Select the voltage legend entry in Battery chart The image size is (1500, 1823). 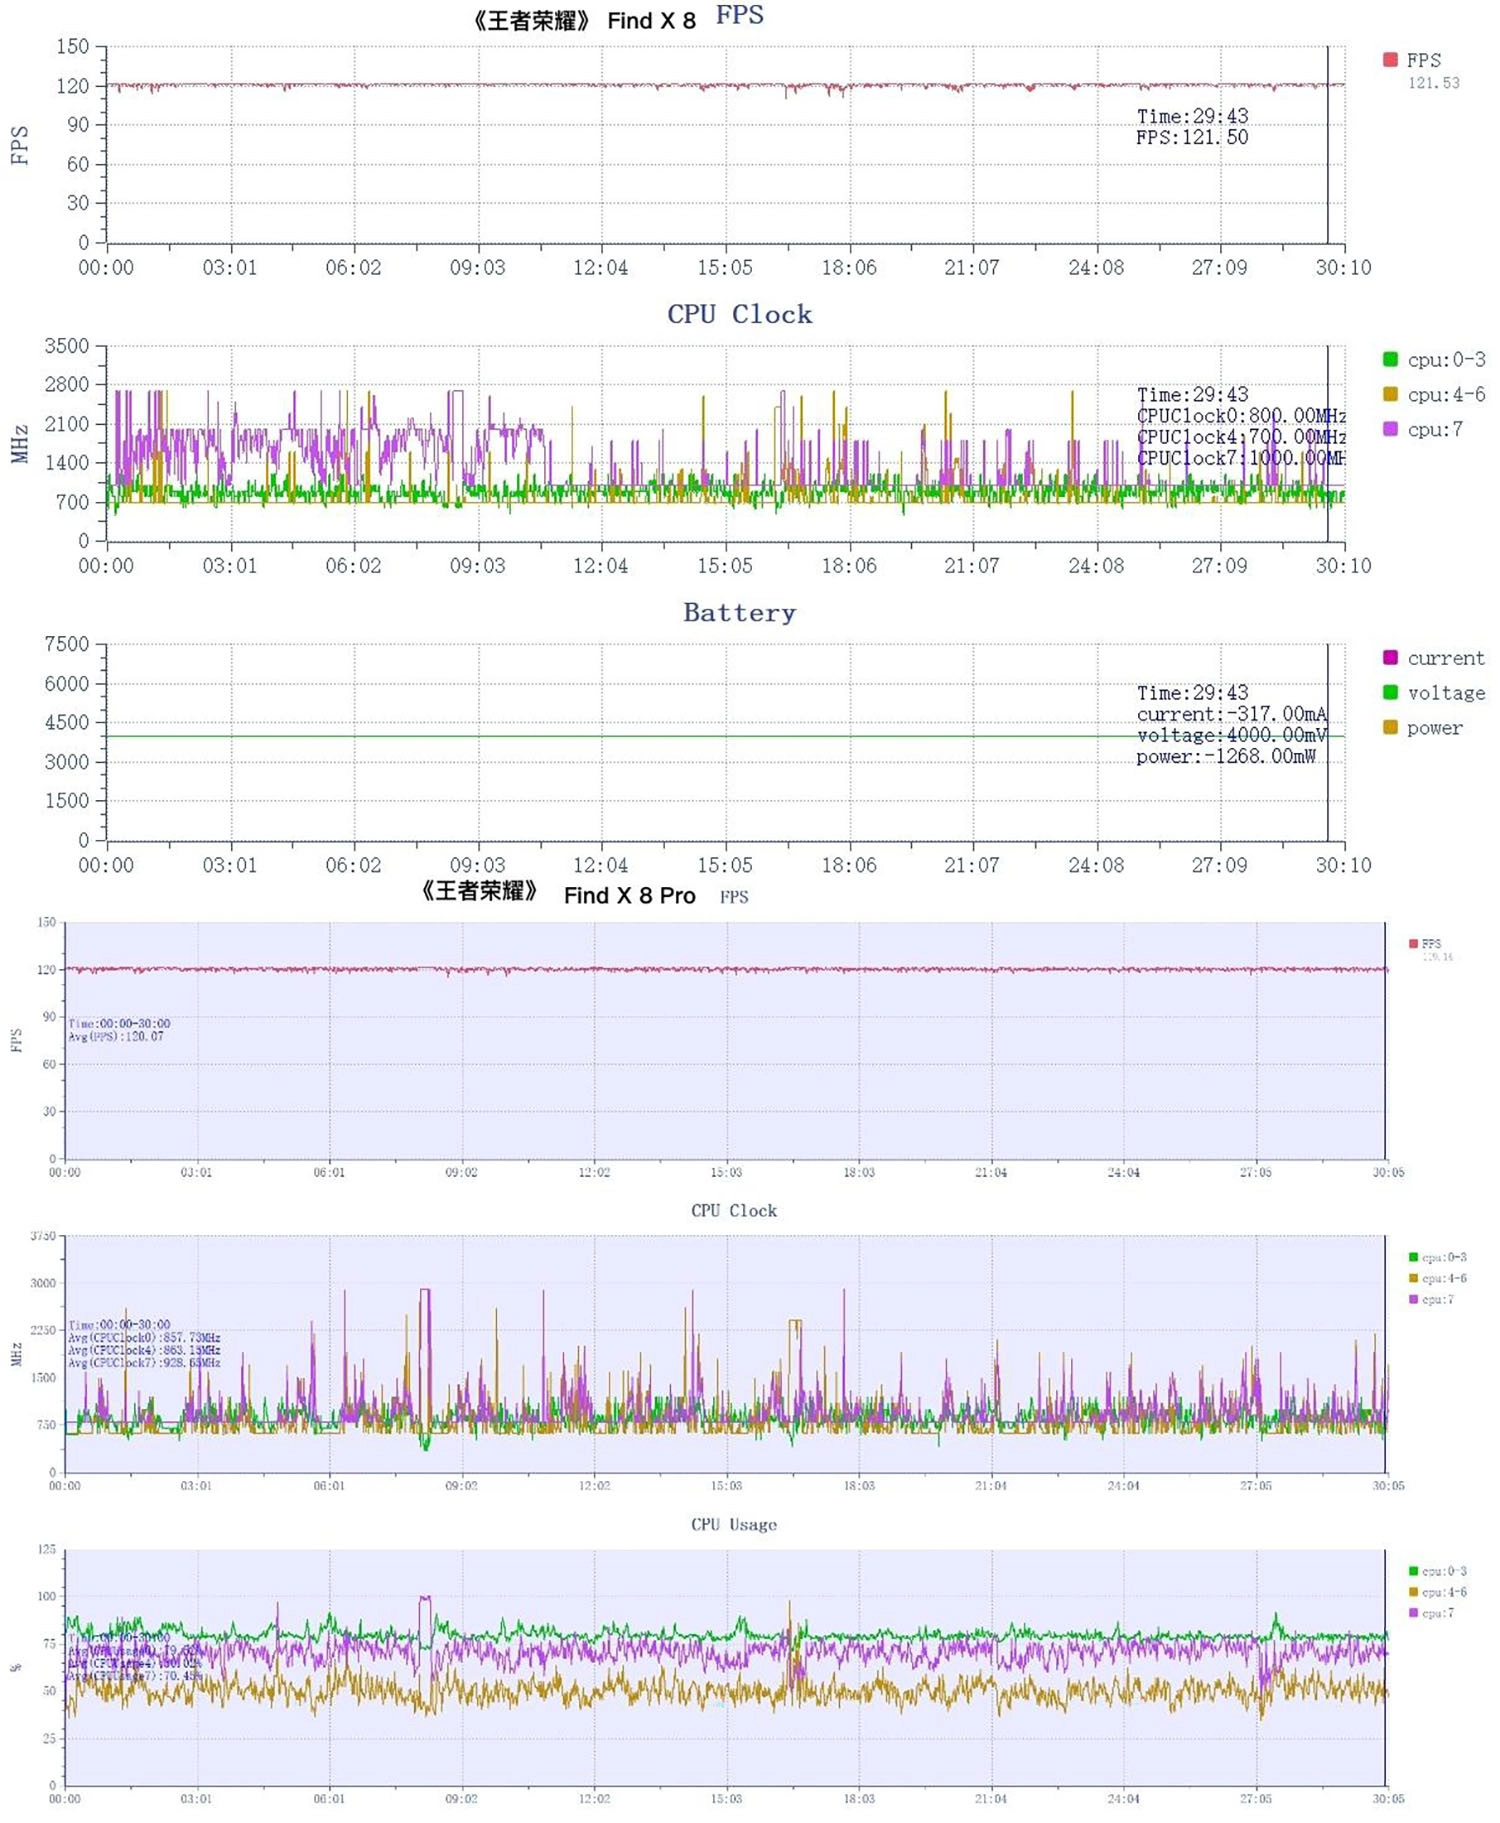pos(1434,692)
